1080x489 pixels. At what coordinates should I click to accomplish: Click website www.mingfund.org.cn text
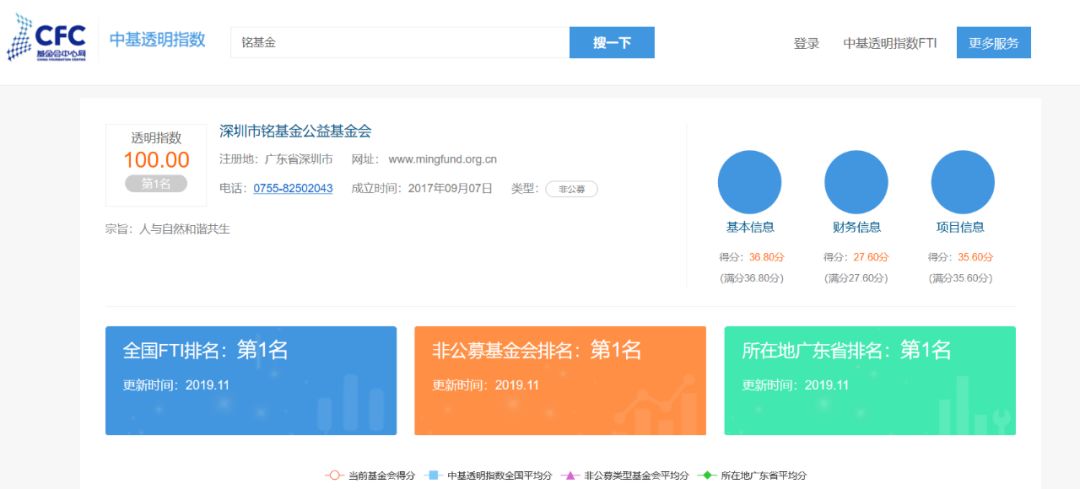tap(443, 160)
